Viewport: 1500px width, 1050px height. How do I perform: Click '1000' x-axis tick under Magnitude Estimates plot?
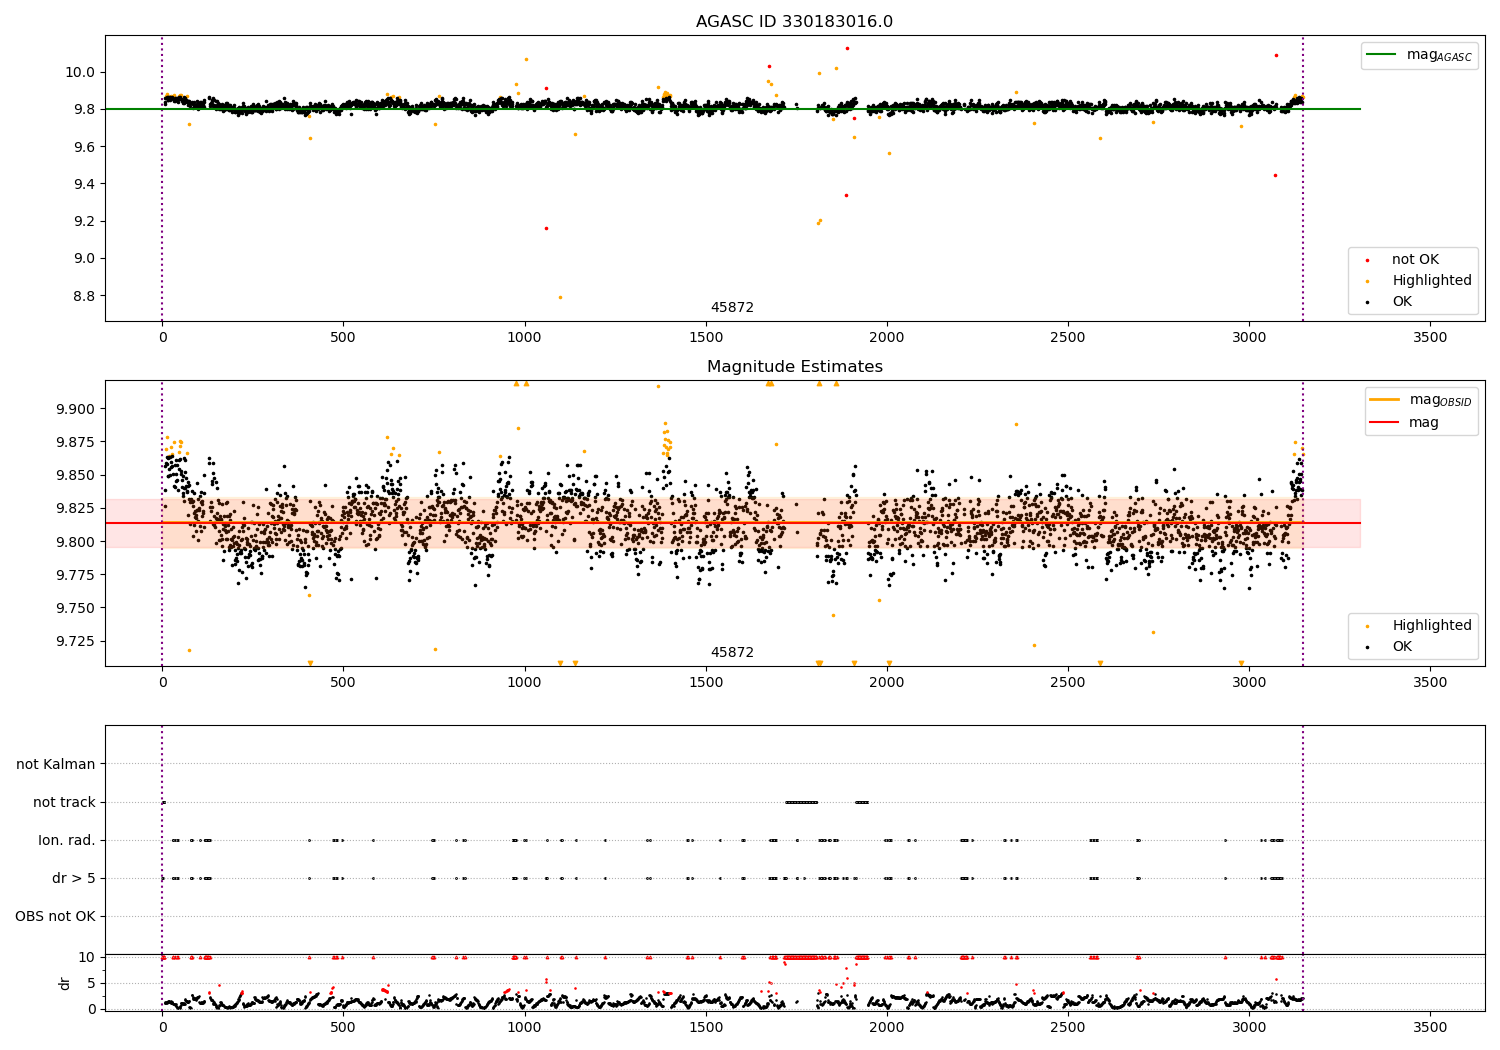[x=524, y=682]
